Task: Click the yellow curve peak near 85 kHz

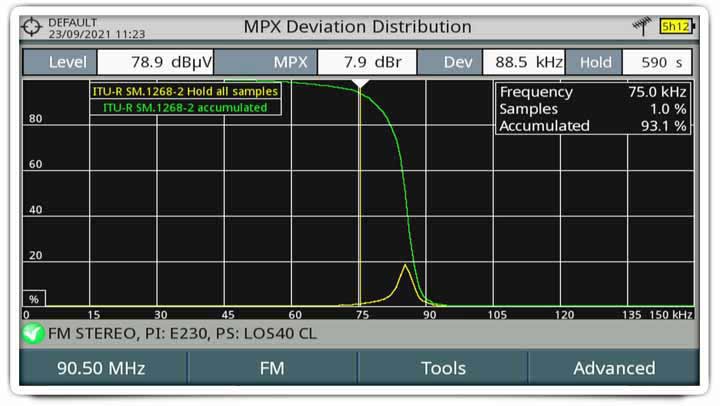Action: (405, 266)
